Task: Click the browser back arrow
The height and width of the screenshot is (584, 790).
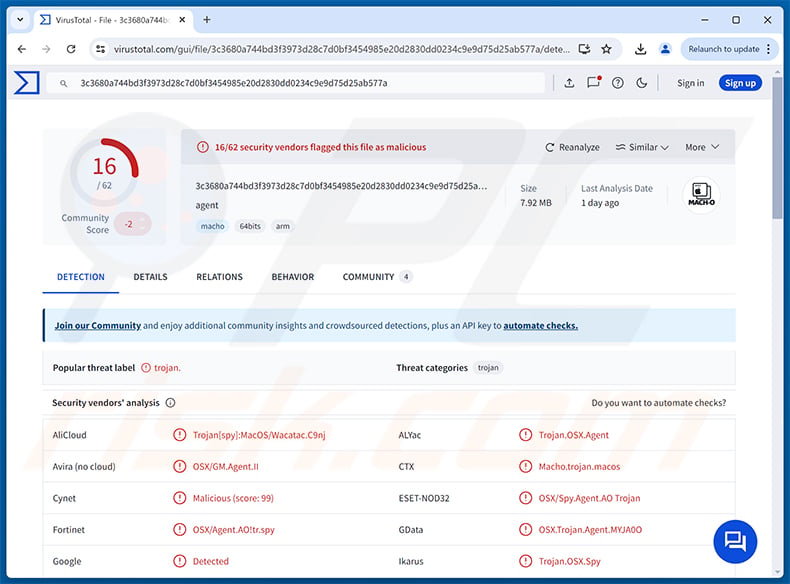Action: click(22, 49)
